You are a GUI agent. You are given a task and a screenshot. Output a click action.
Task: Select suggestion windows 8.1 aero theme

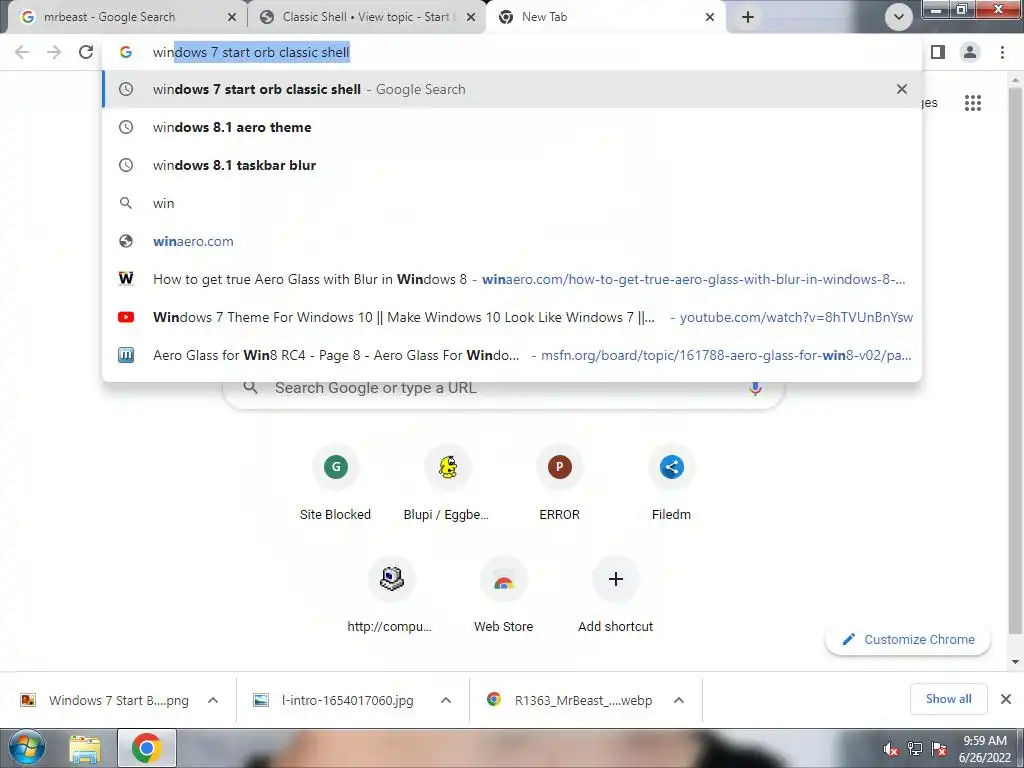point(512,127)
